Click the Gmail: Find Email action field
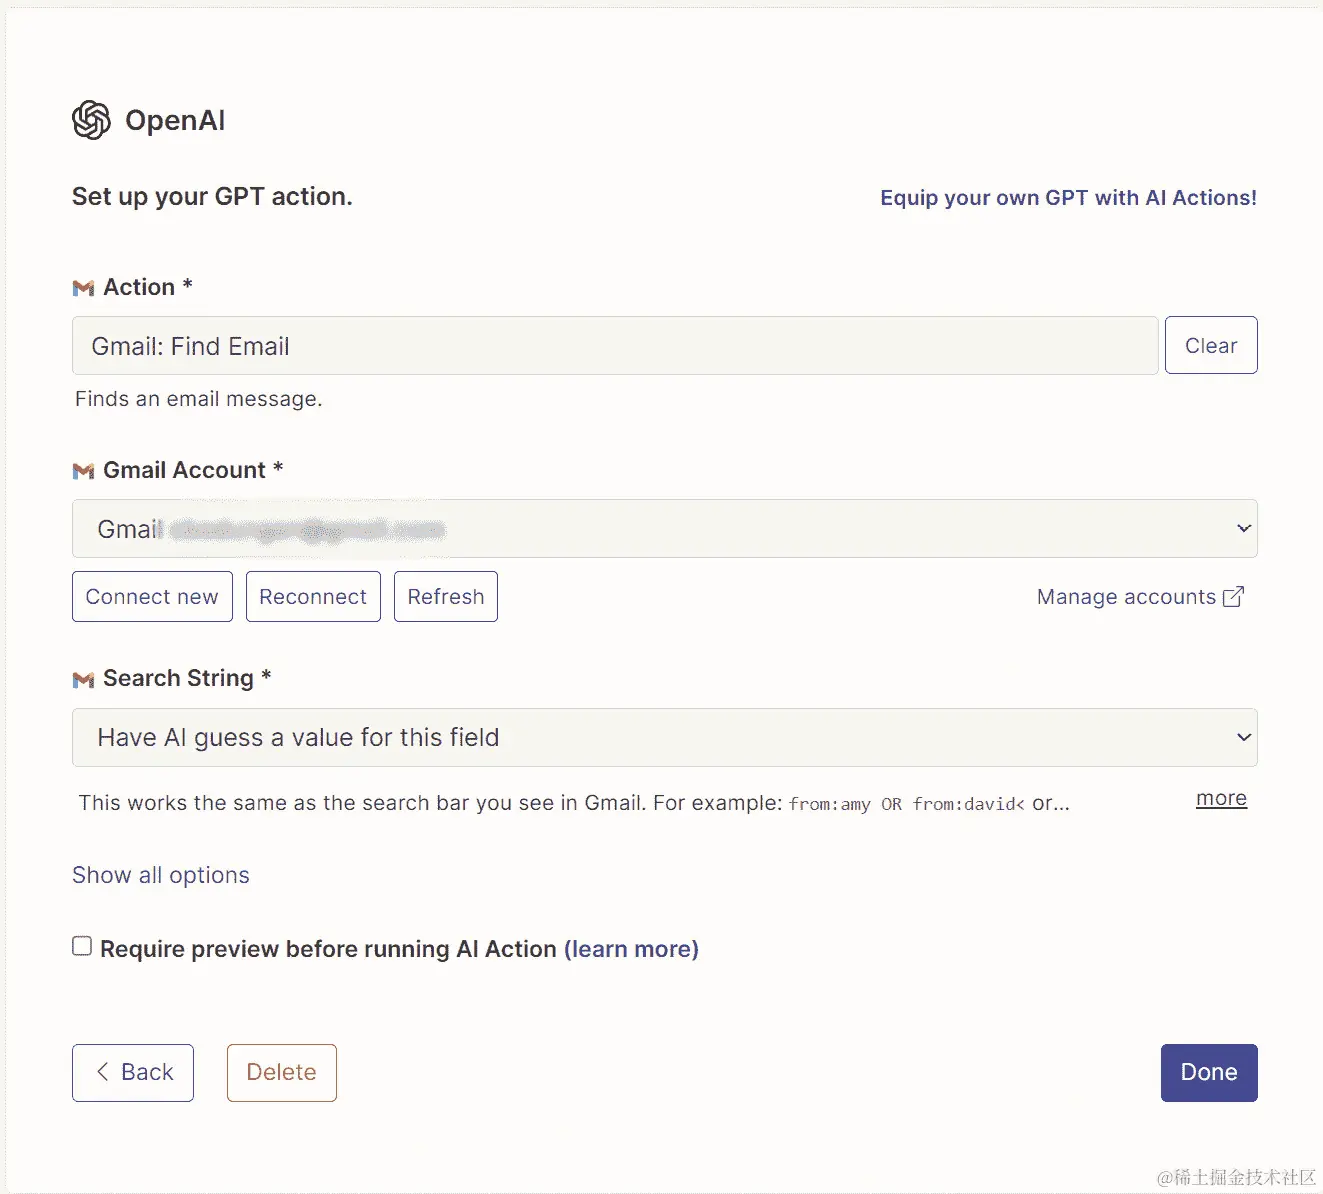 (x=614, y=345)
